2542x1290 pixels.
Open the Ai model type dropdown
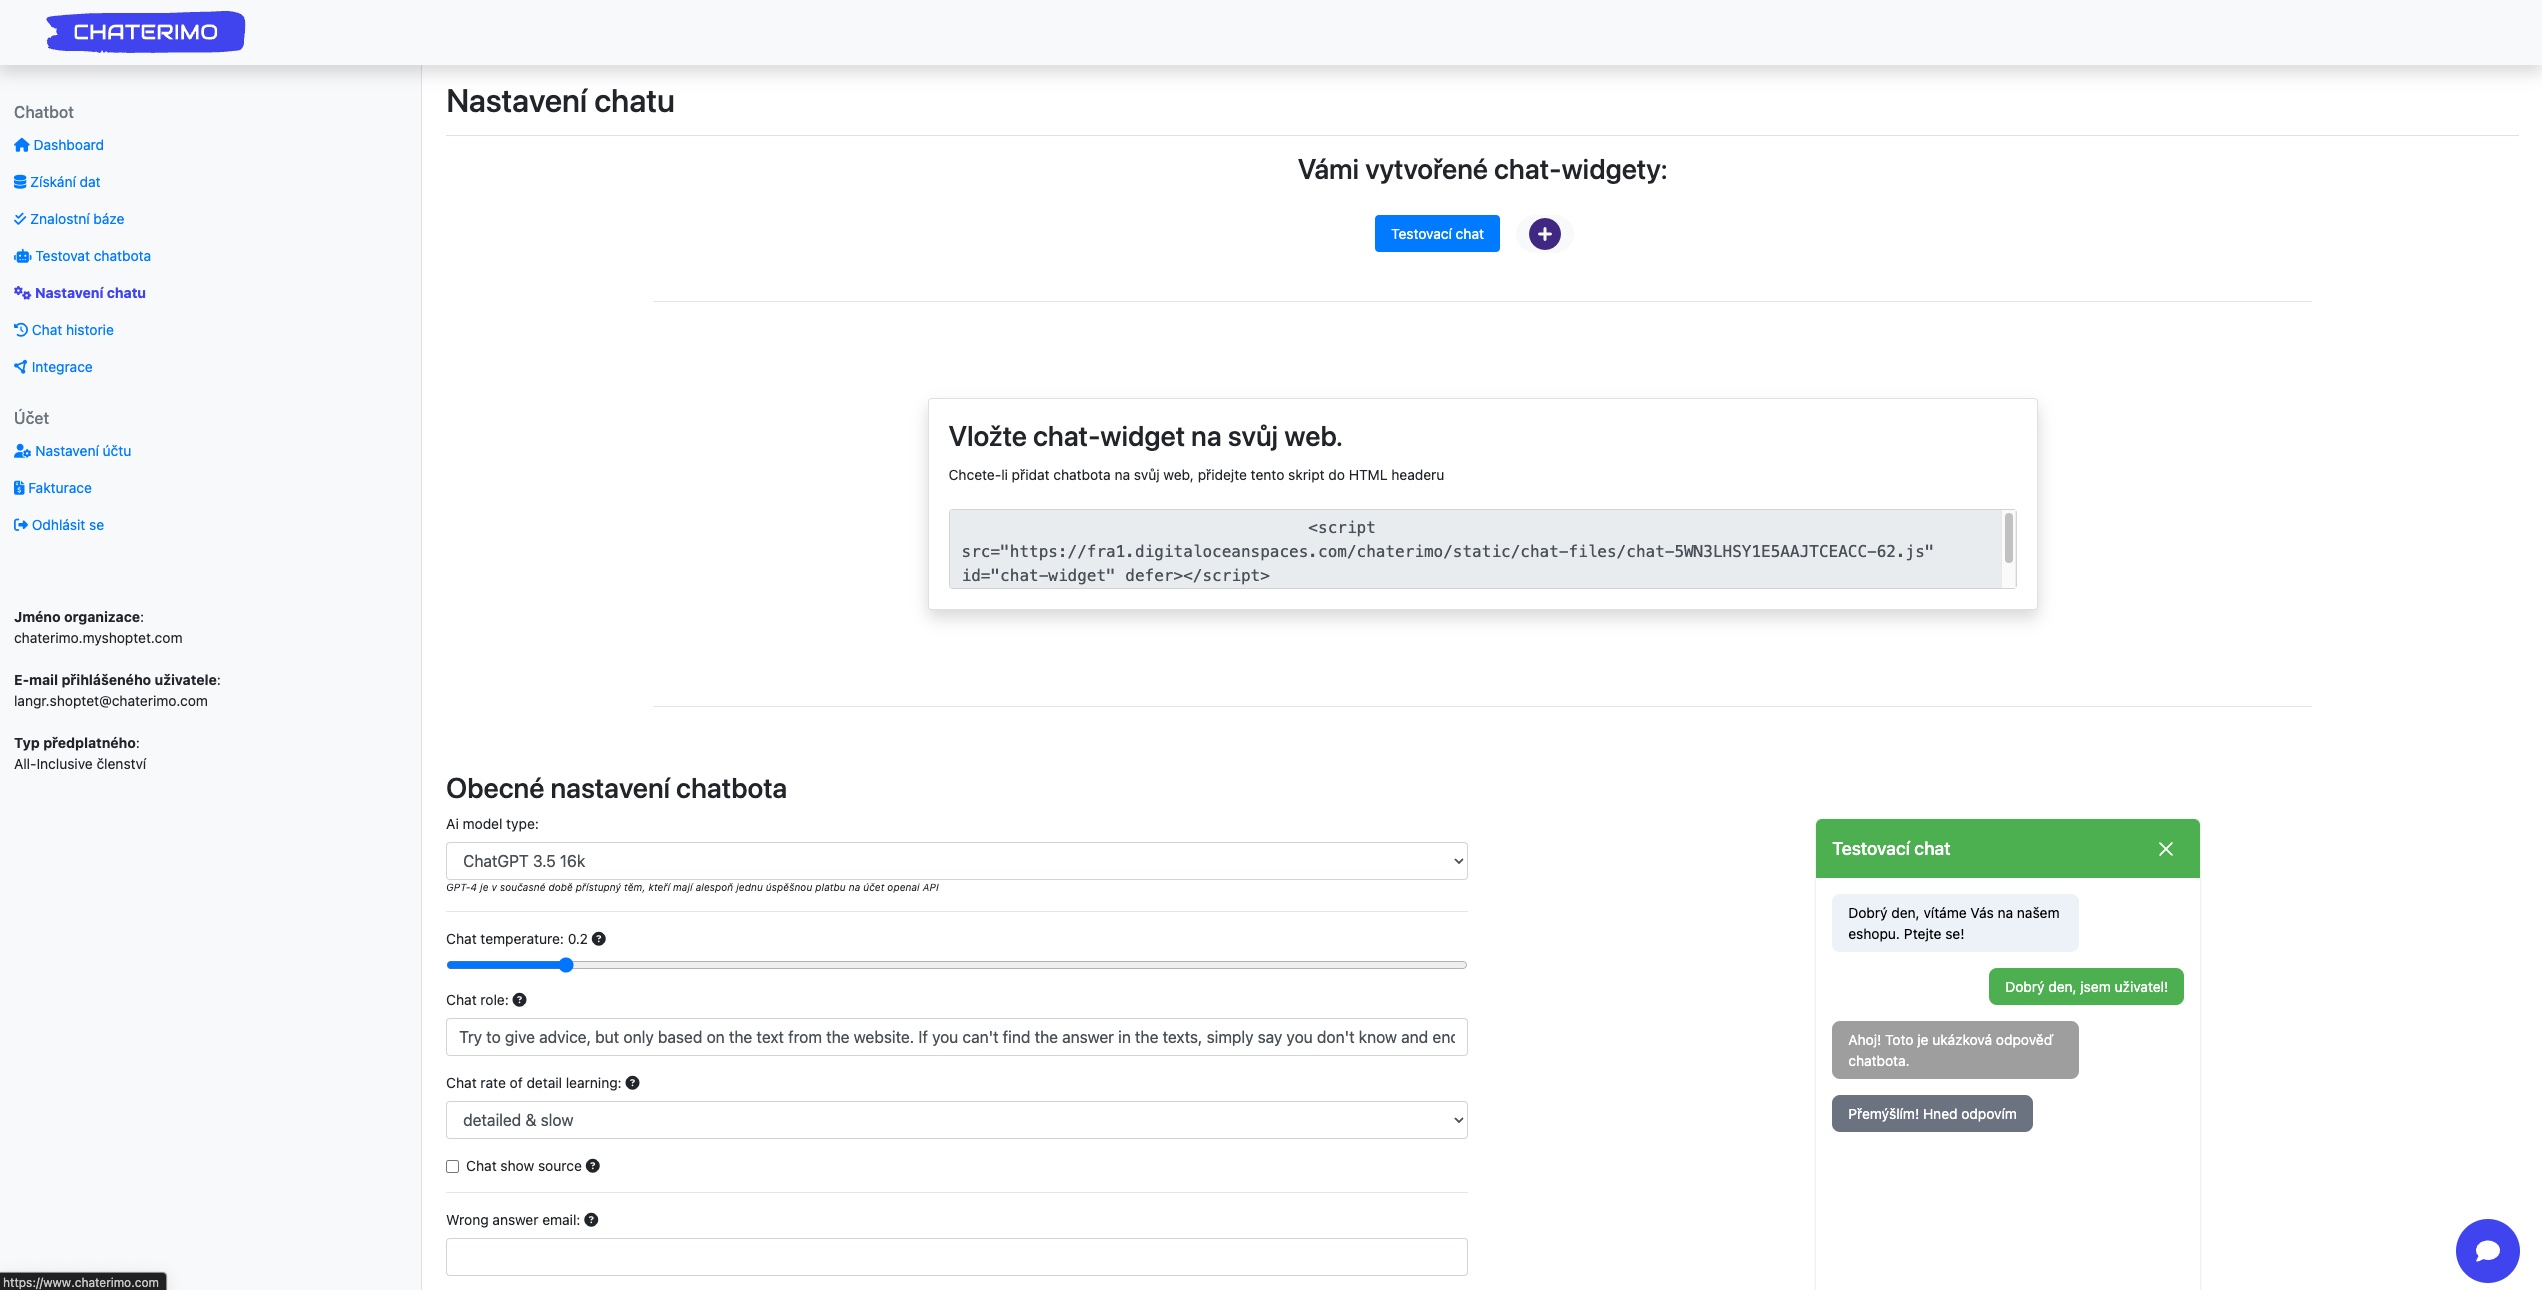tap(957, 861)
